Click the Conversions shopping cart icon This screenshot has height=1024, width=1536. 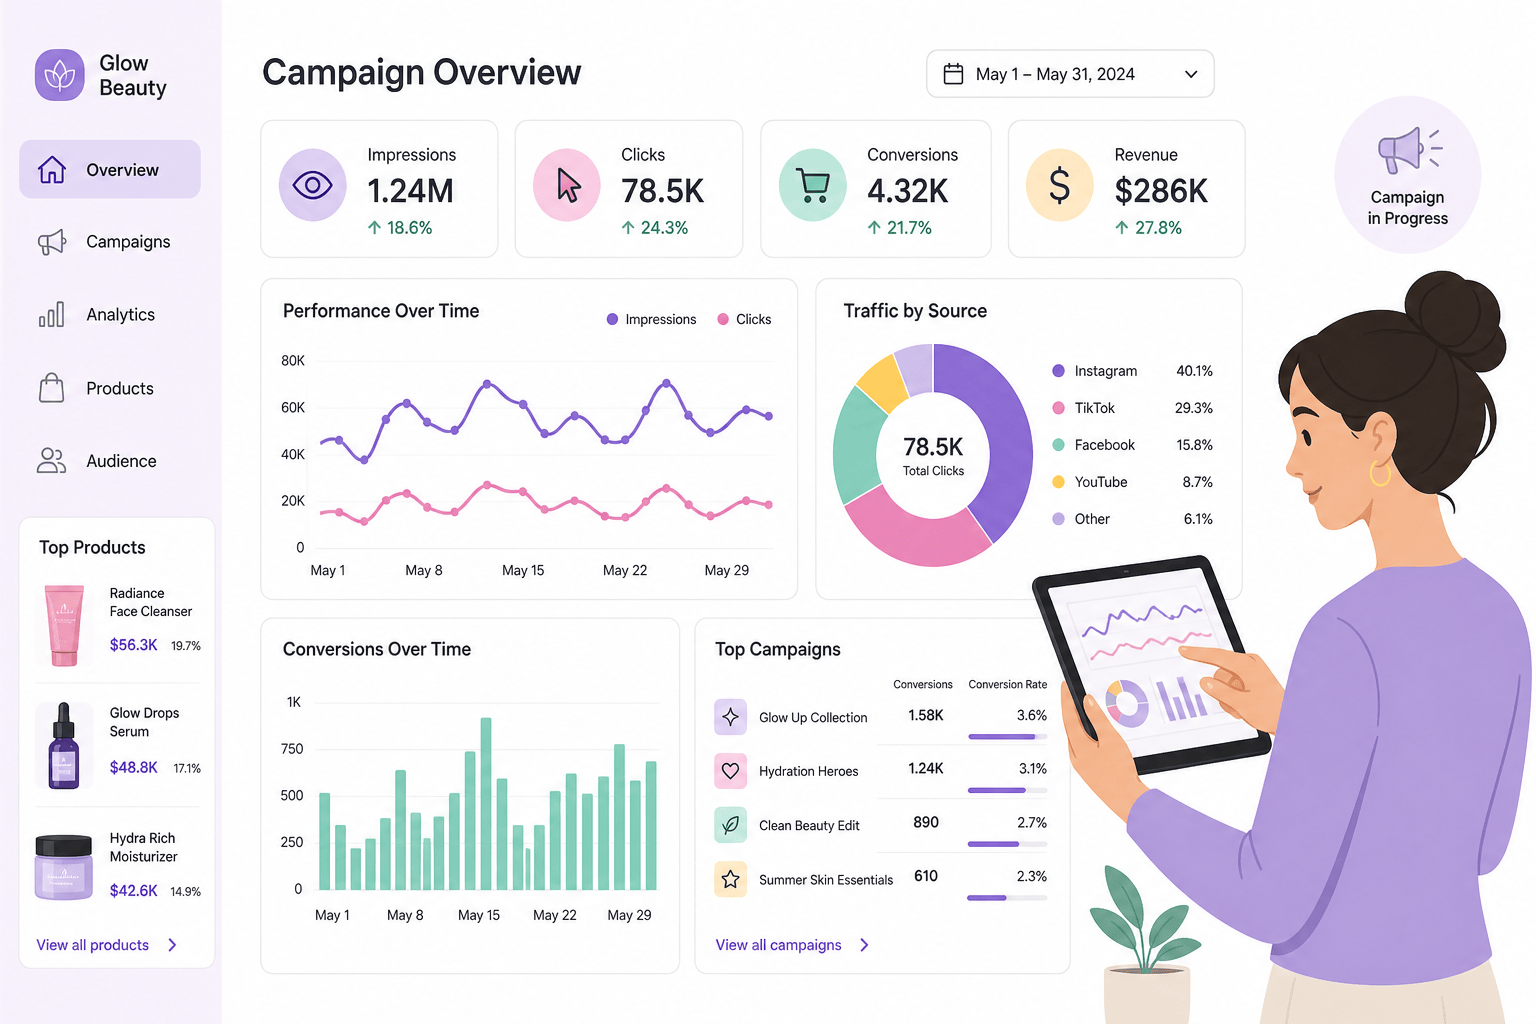click(813, 185)
